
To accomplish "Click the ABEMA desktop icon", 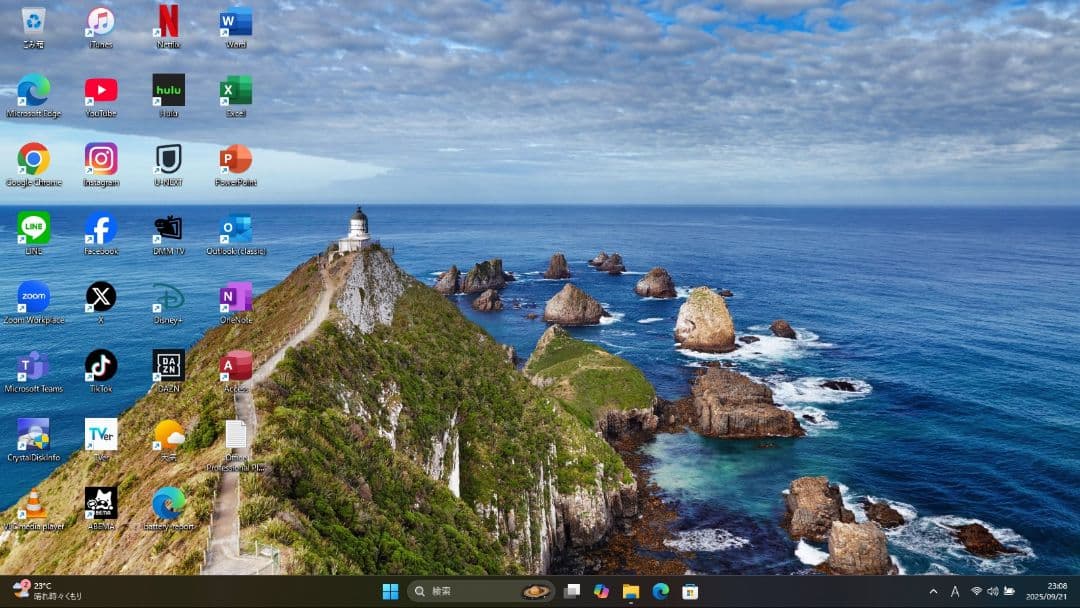I will click(100, 505).
